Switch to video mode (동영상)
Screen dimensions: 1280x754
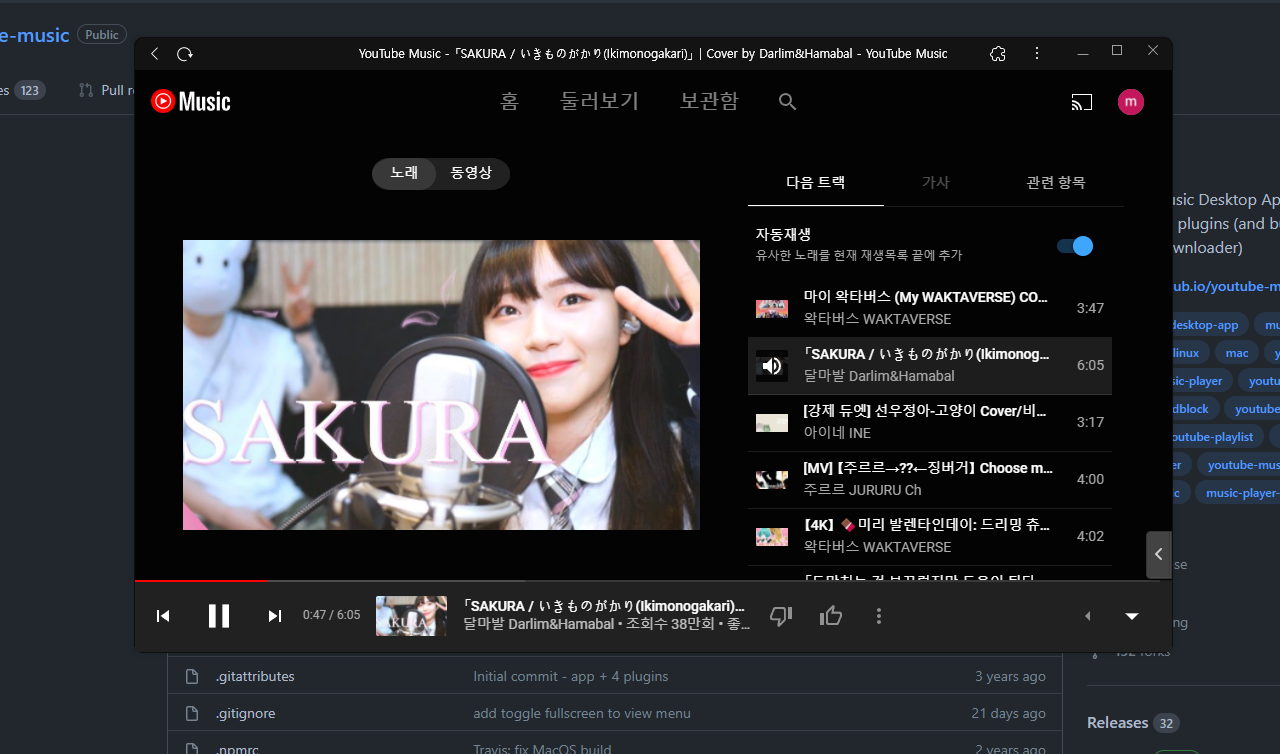click(471, 173)
